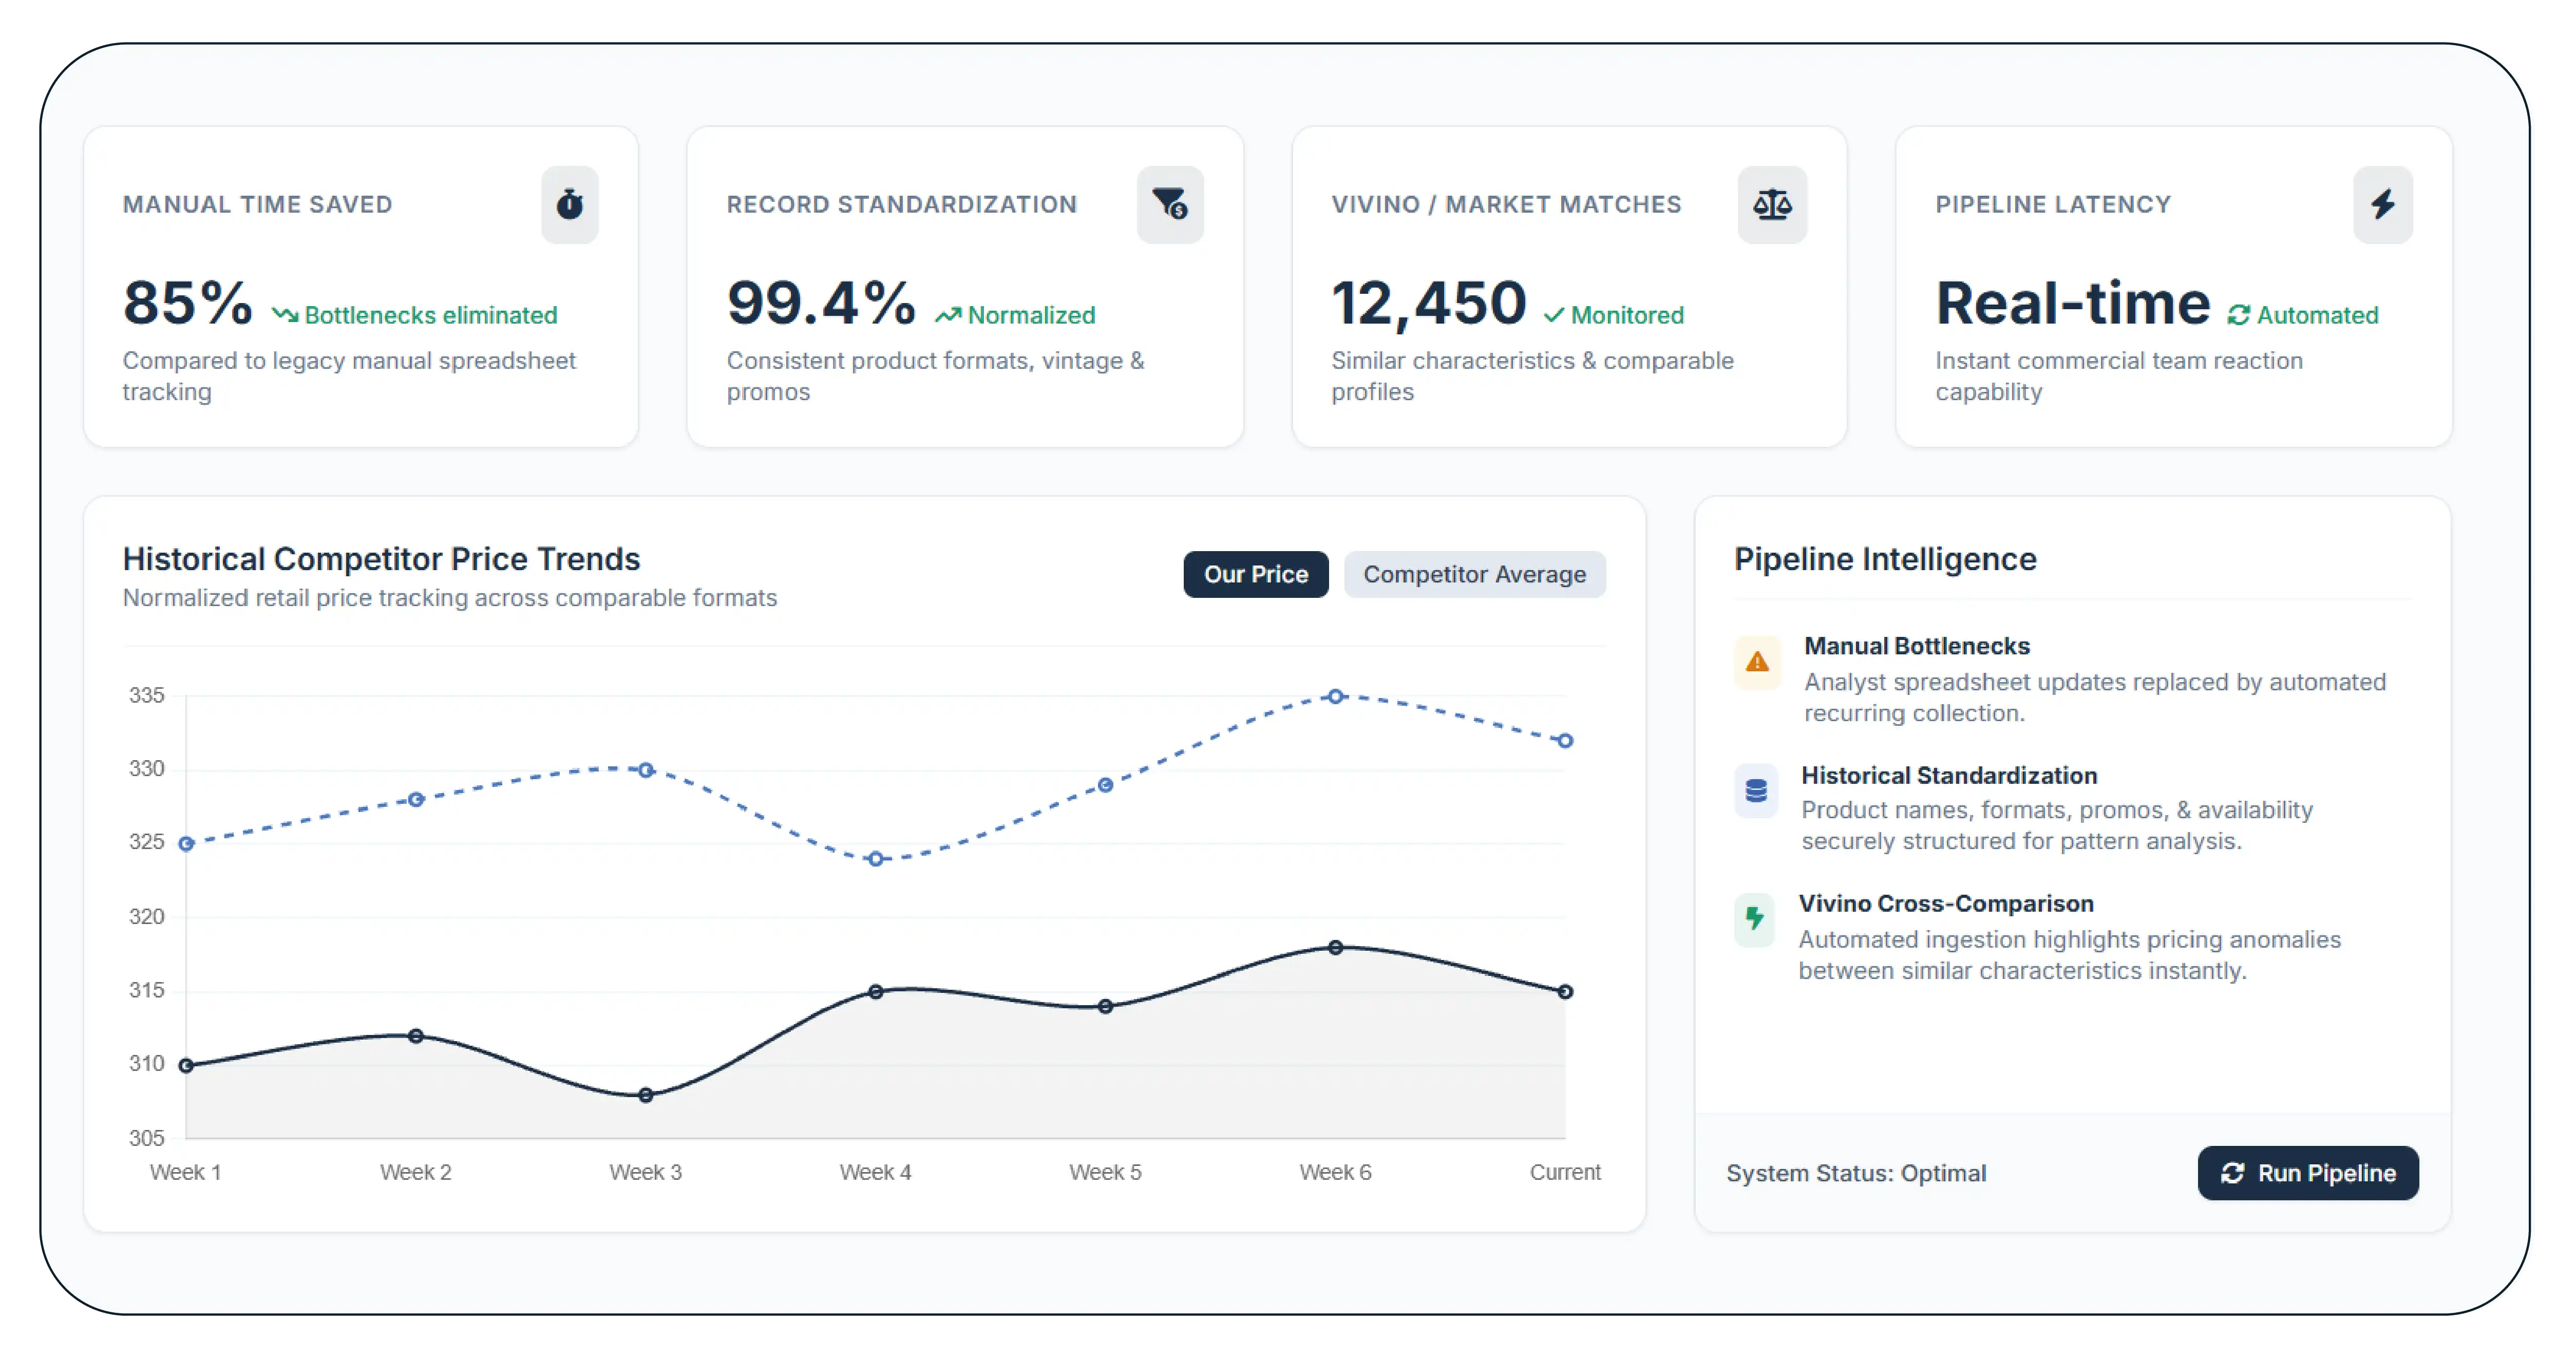Click the Historical Standardization item title
The height and width of the screenshot is (1357, 2576).
(1949, 775)
